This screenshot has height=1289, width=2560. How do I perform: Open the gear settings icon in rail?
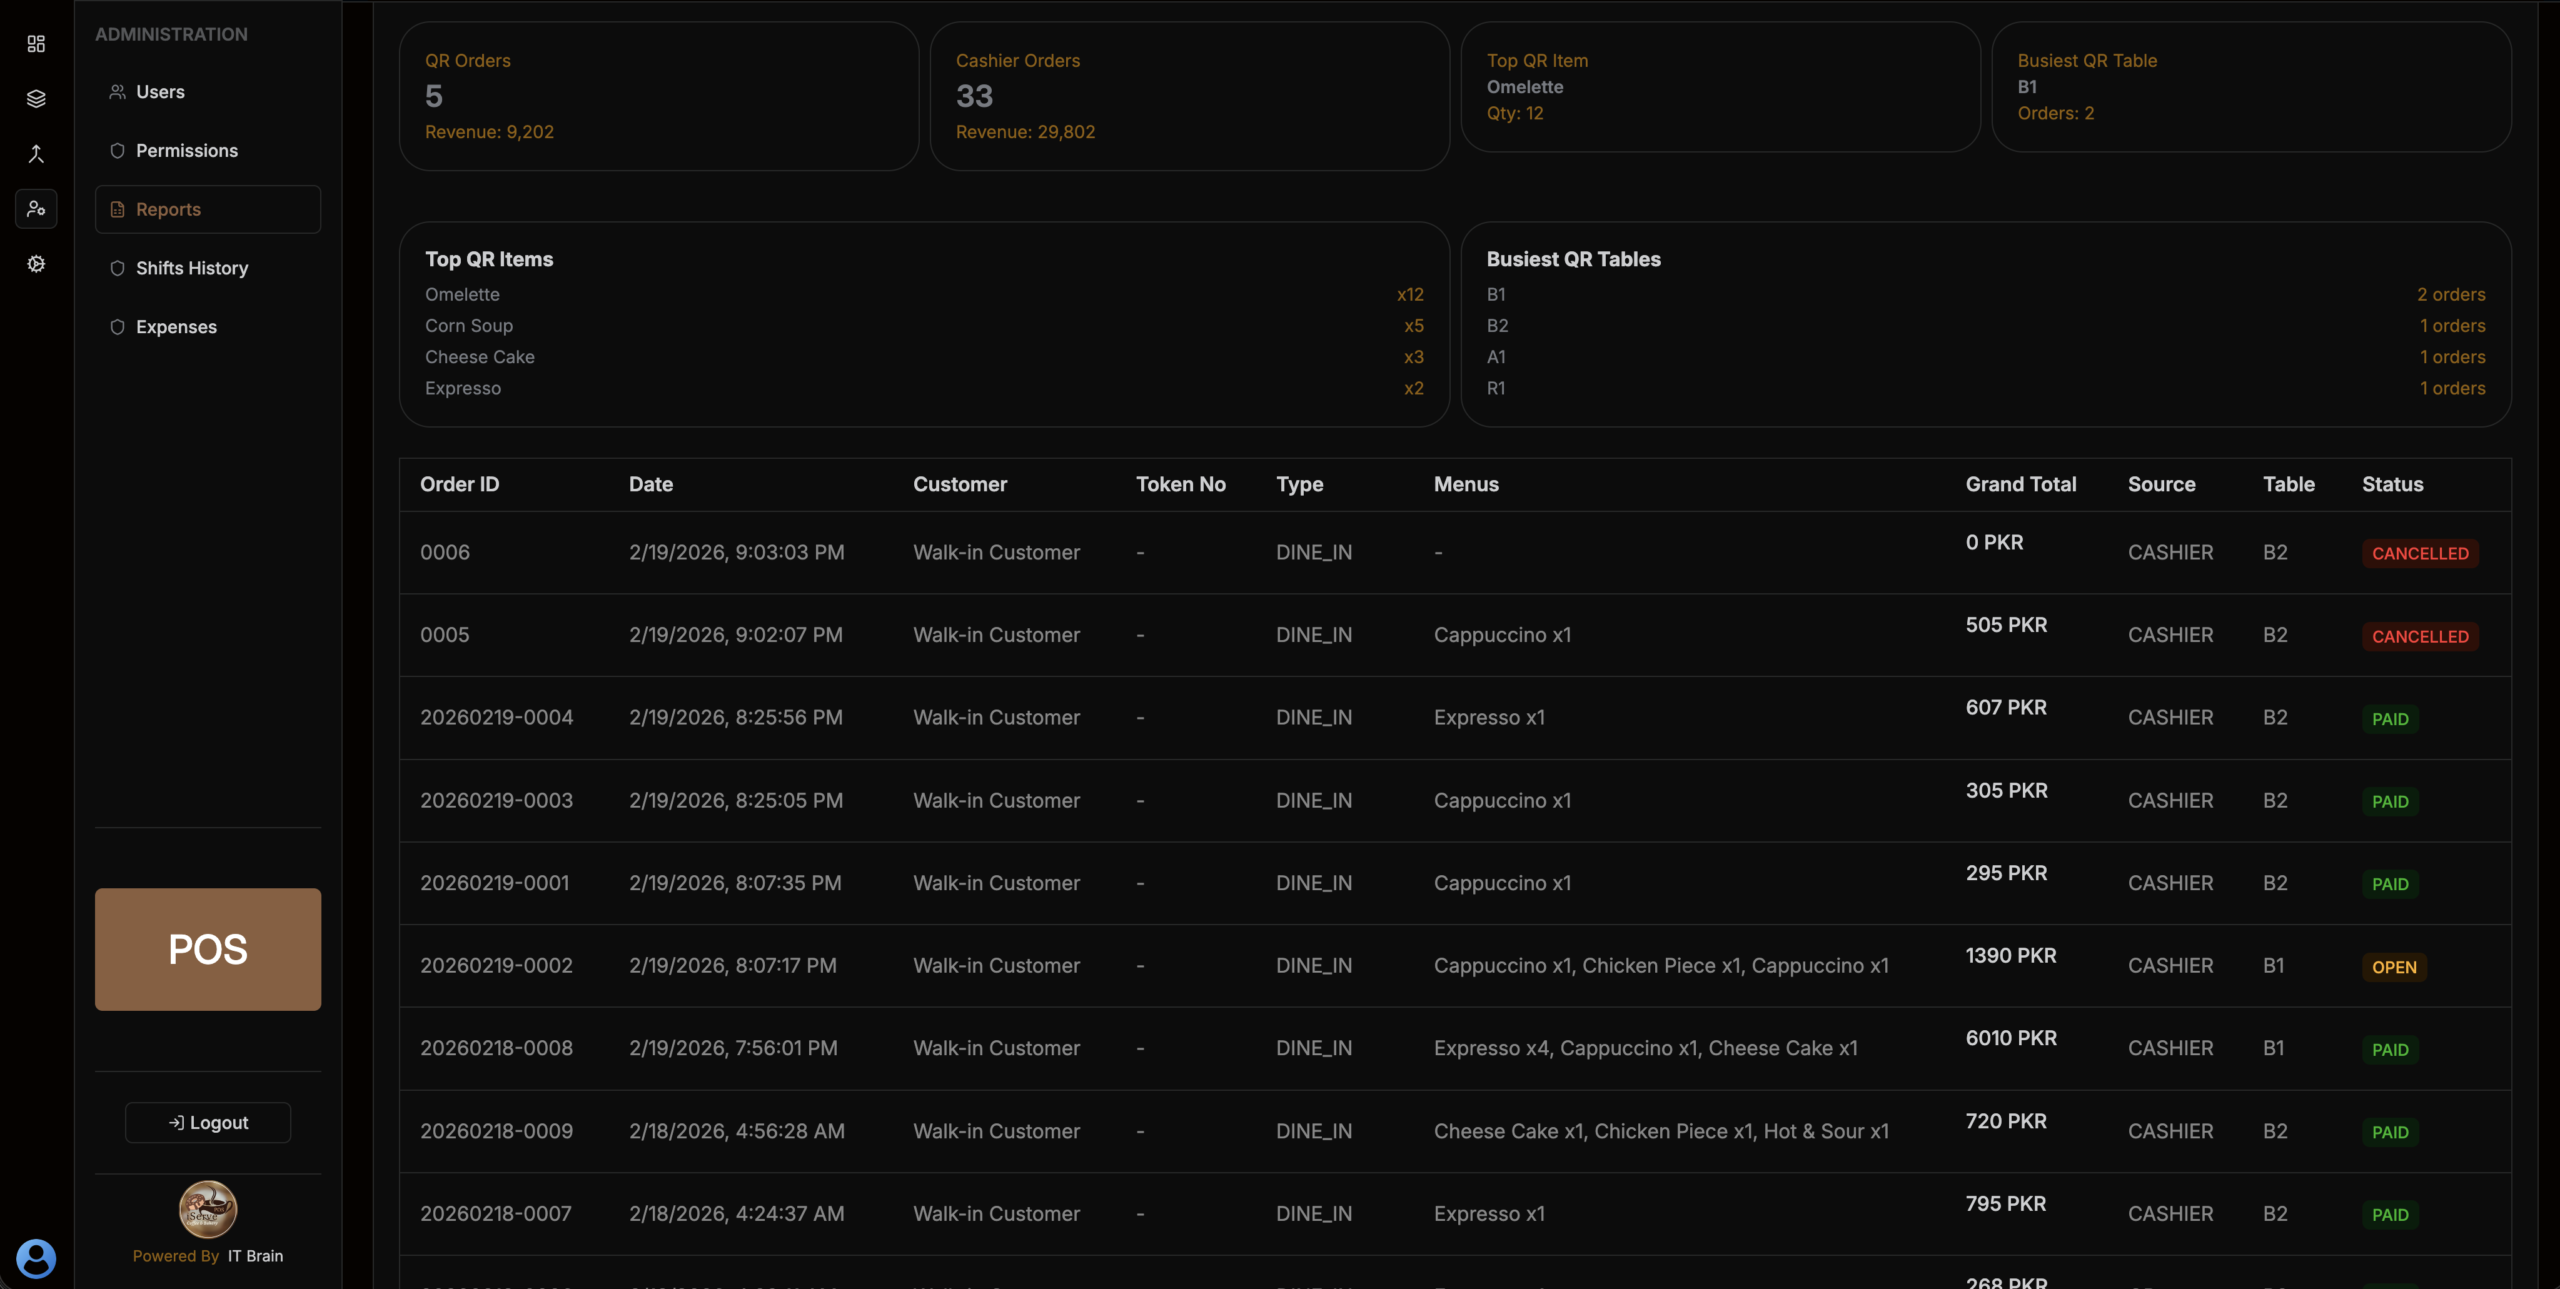(x=36, y=264)
